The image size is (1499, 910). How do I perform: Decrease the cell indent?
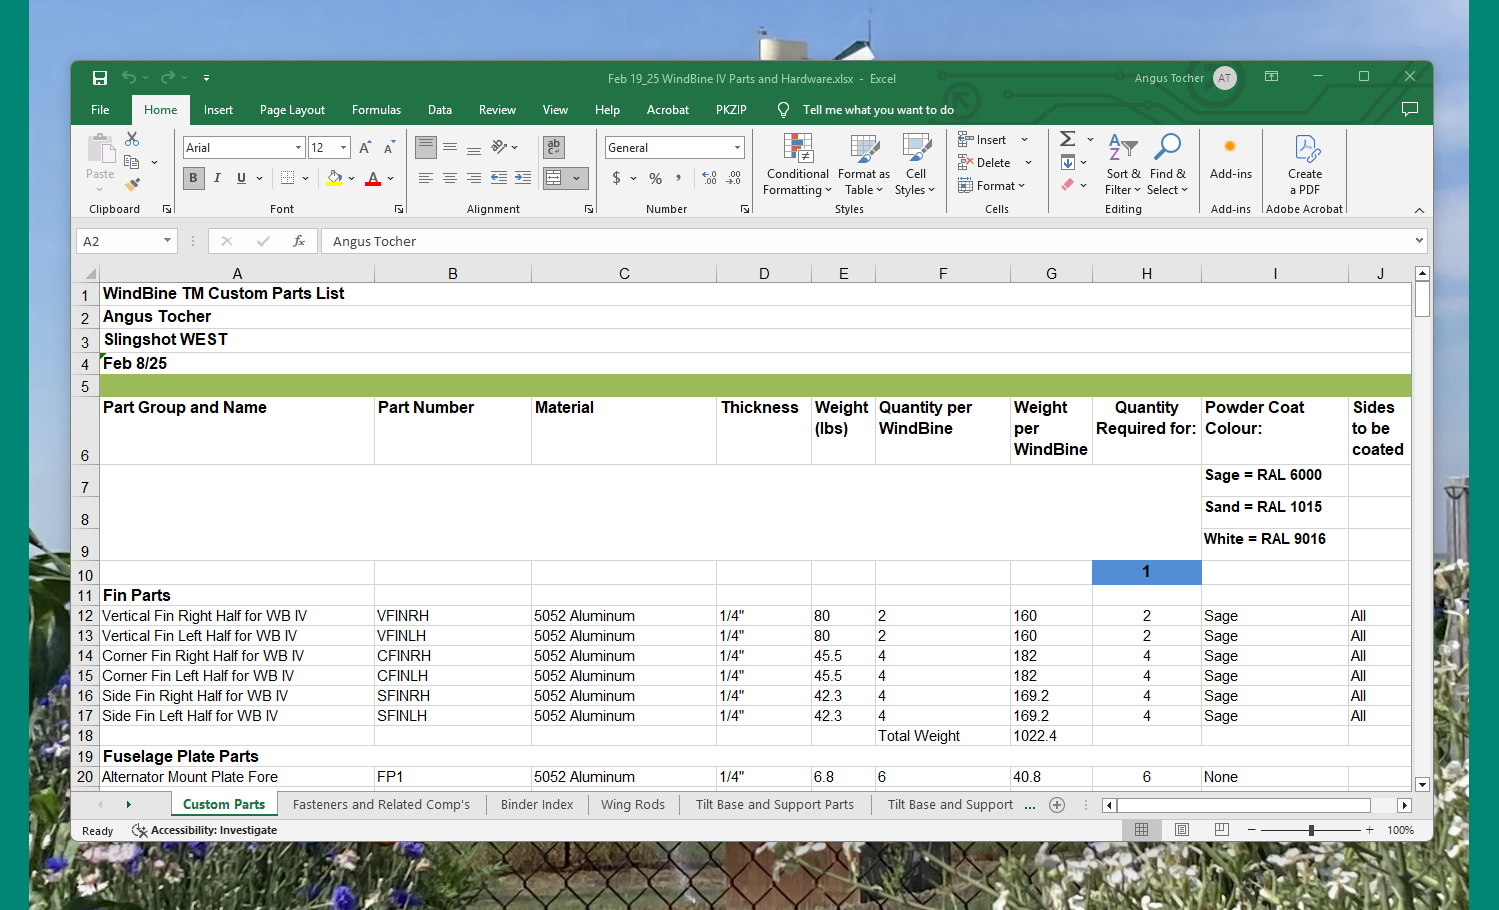498,178
